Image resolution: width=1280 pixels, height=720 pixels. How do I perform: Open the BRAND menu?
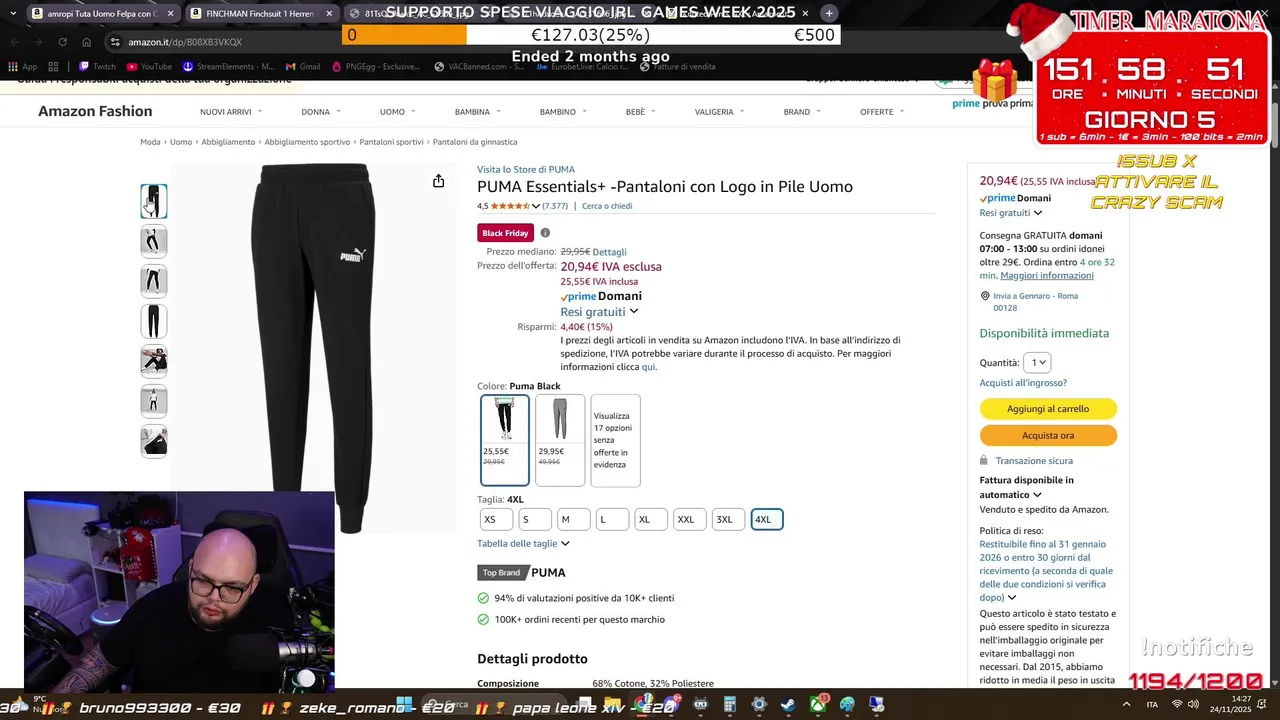(802, 112)
